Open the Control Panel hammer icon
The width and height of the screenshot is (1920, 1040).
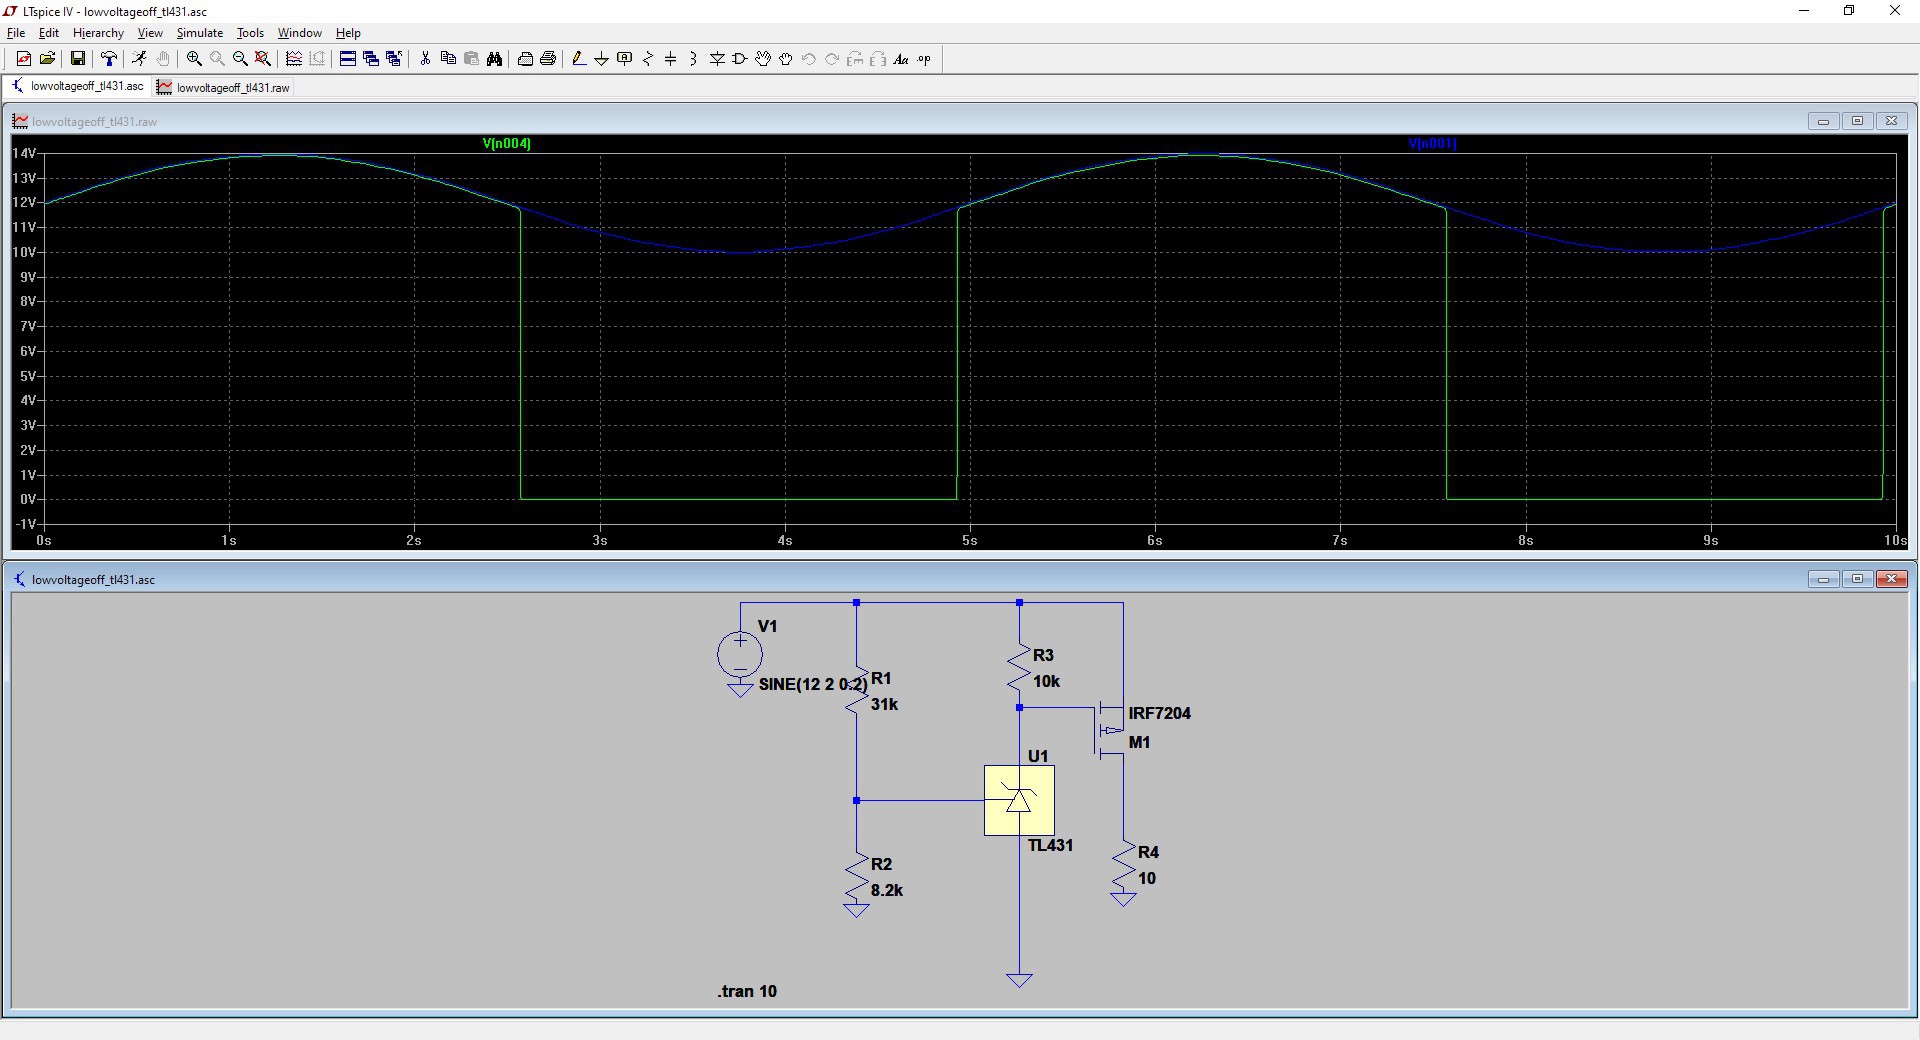tap(109, 59)
